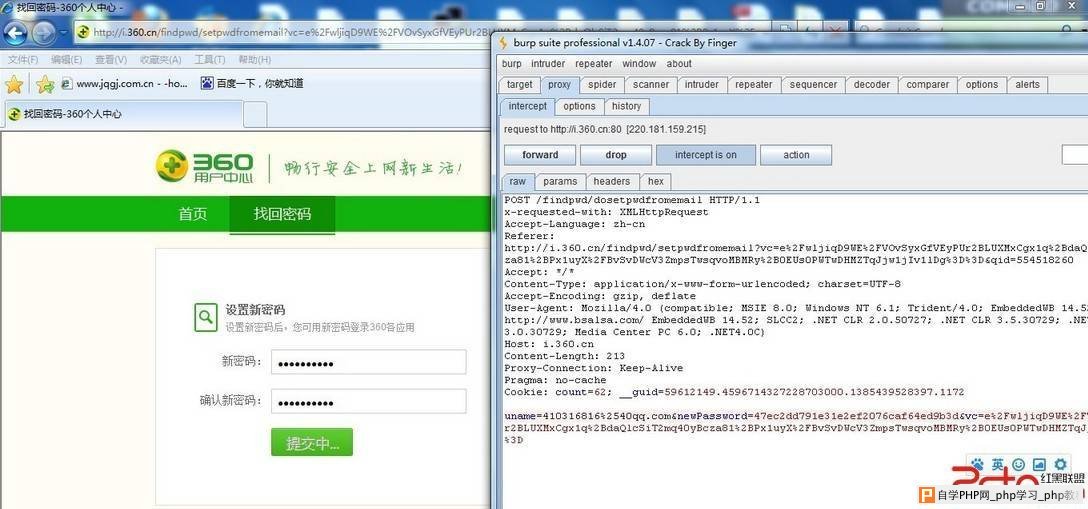Click the POST /findpwd/dosetpwdfromemail request line

(x=632, y=200)
